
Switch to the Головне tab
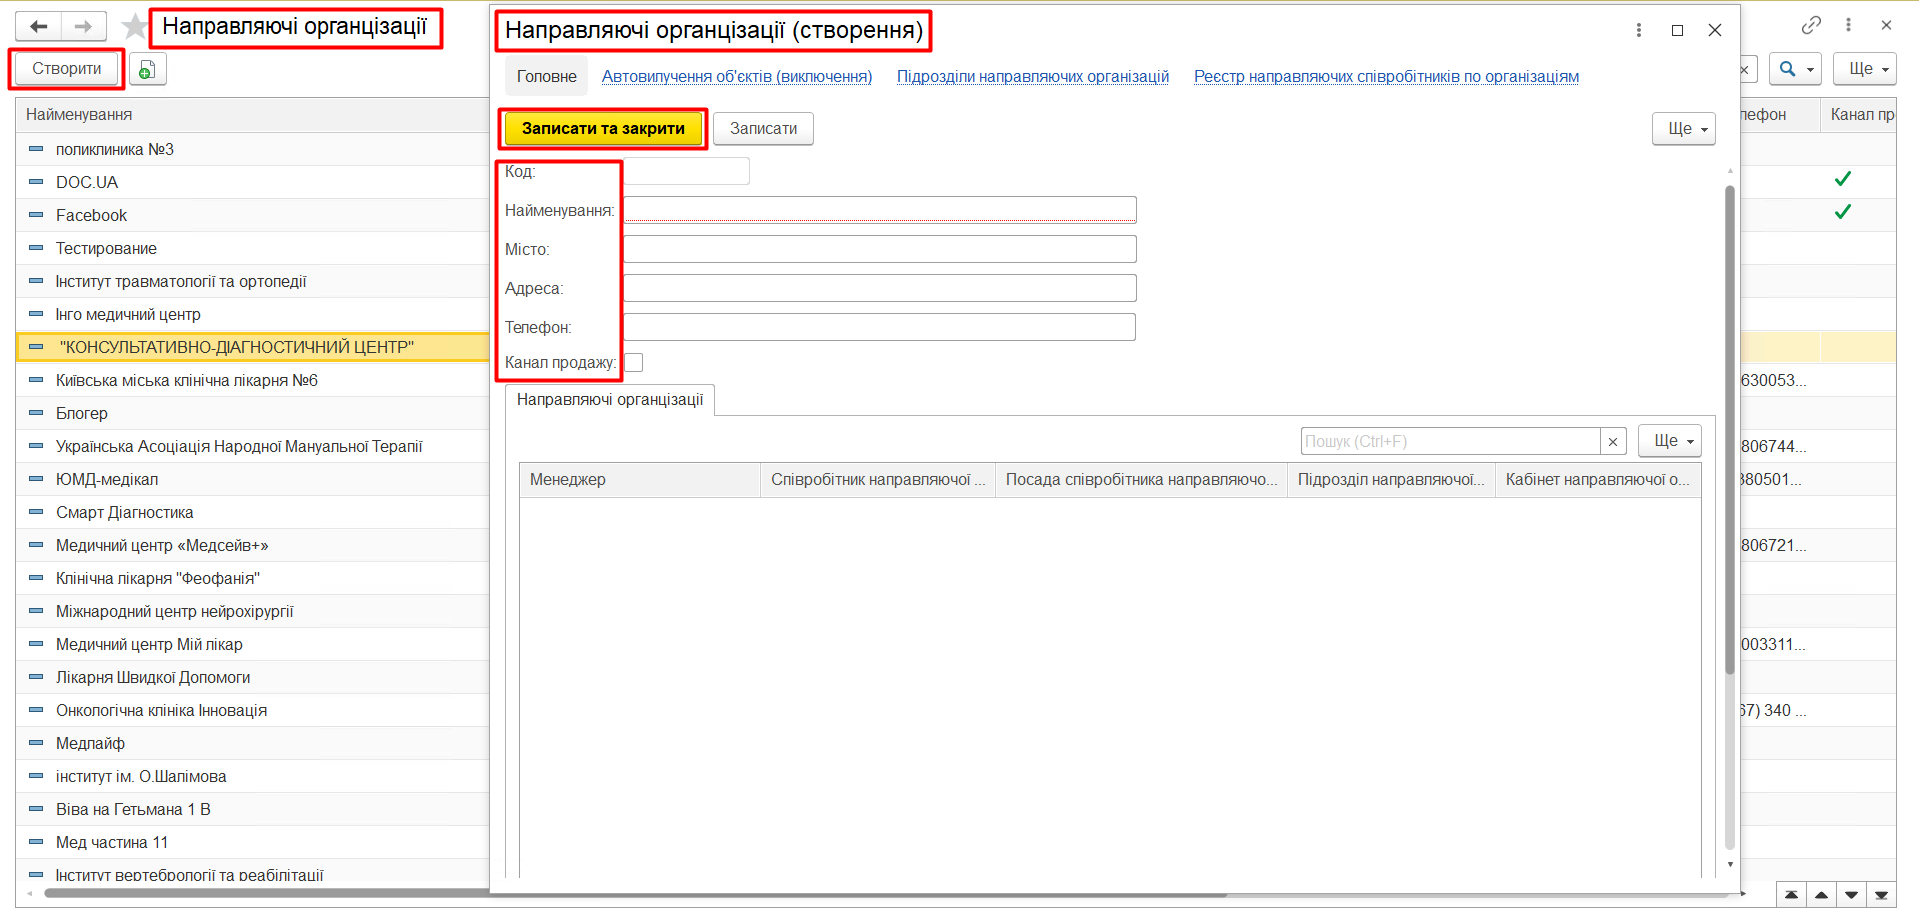tap(546, 77)
